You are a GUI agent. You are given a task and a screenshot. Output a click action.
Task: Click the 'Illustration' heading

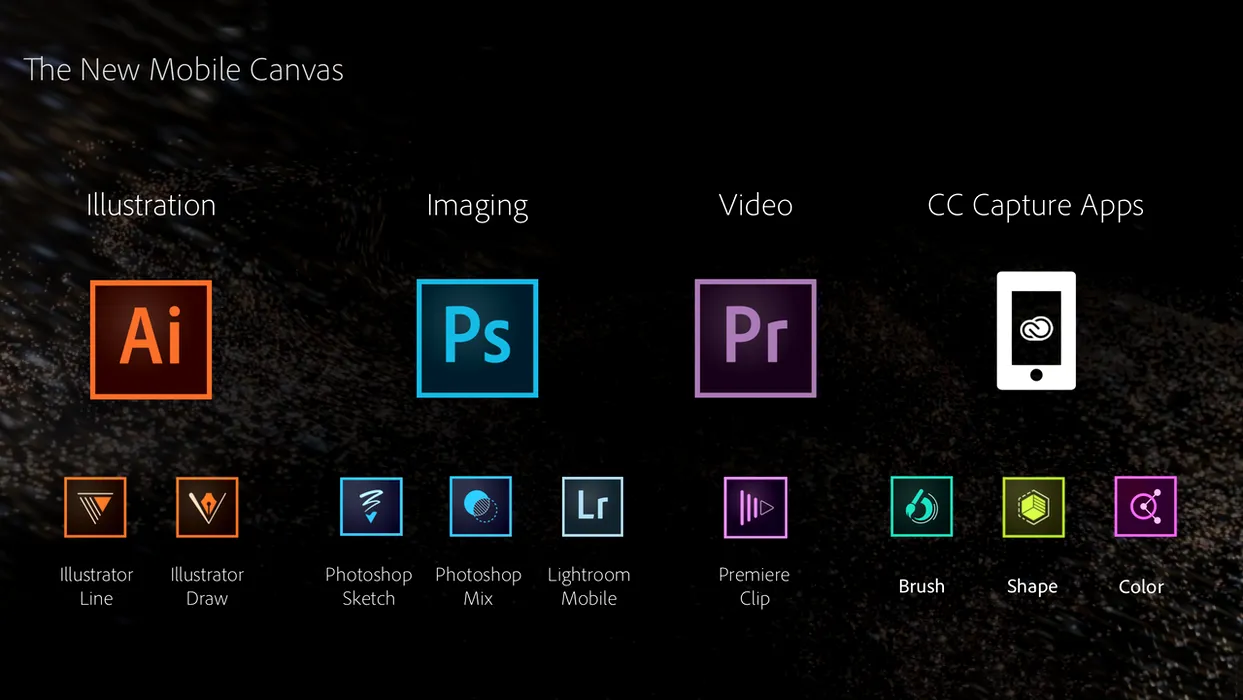(151, 205)
